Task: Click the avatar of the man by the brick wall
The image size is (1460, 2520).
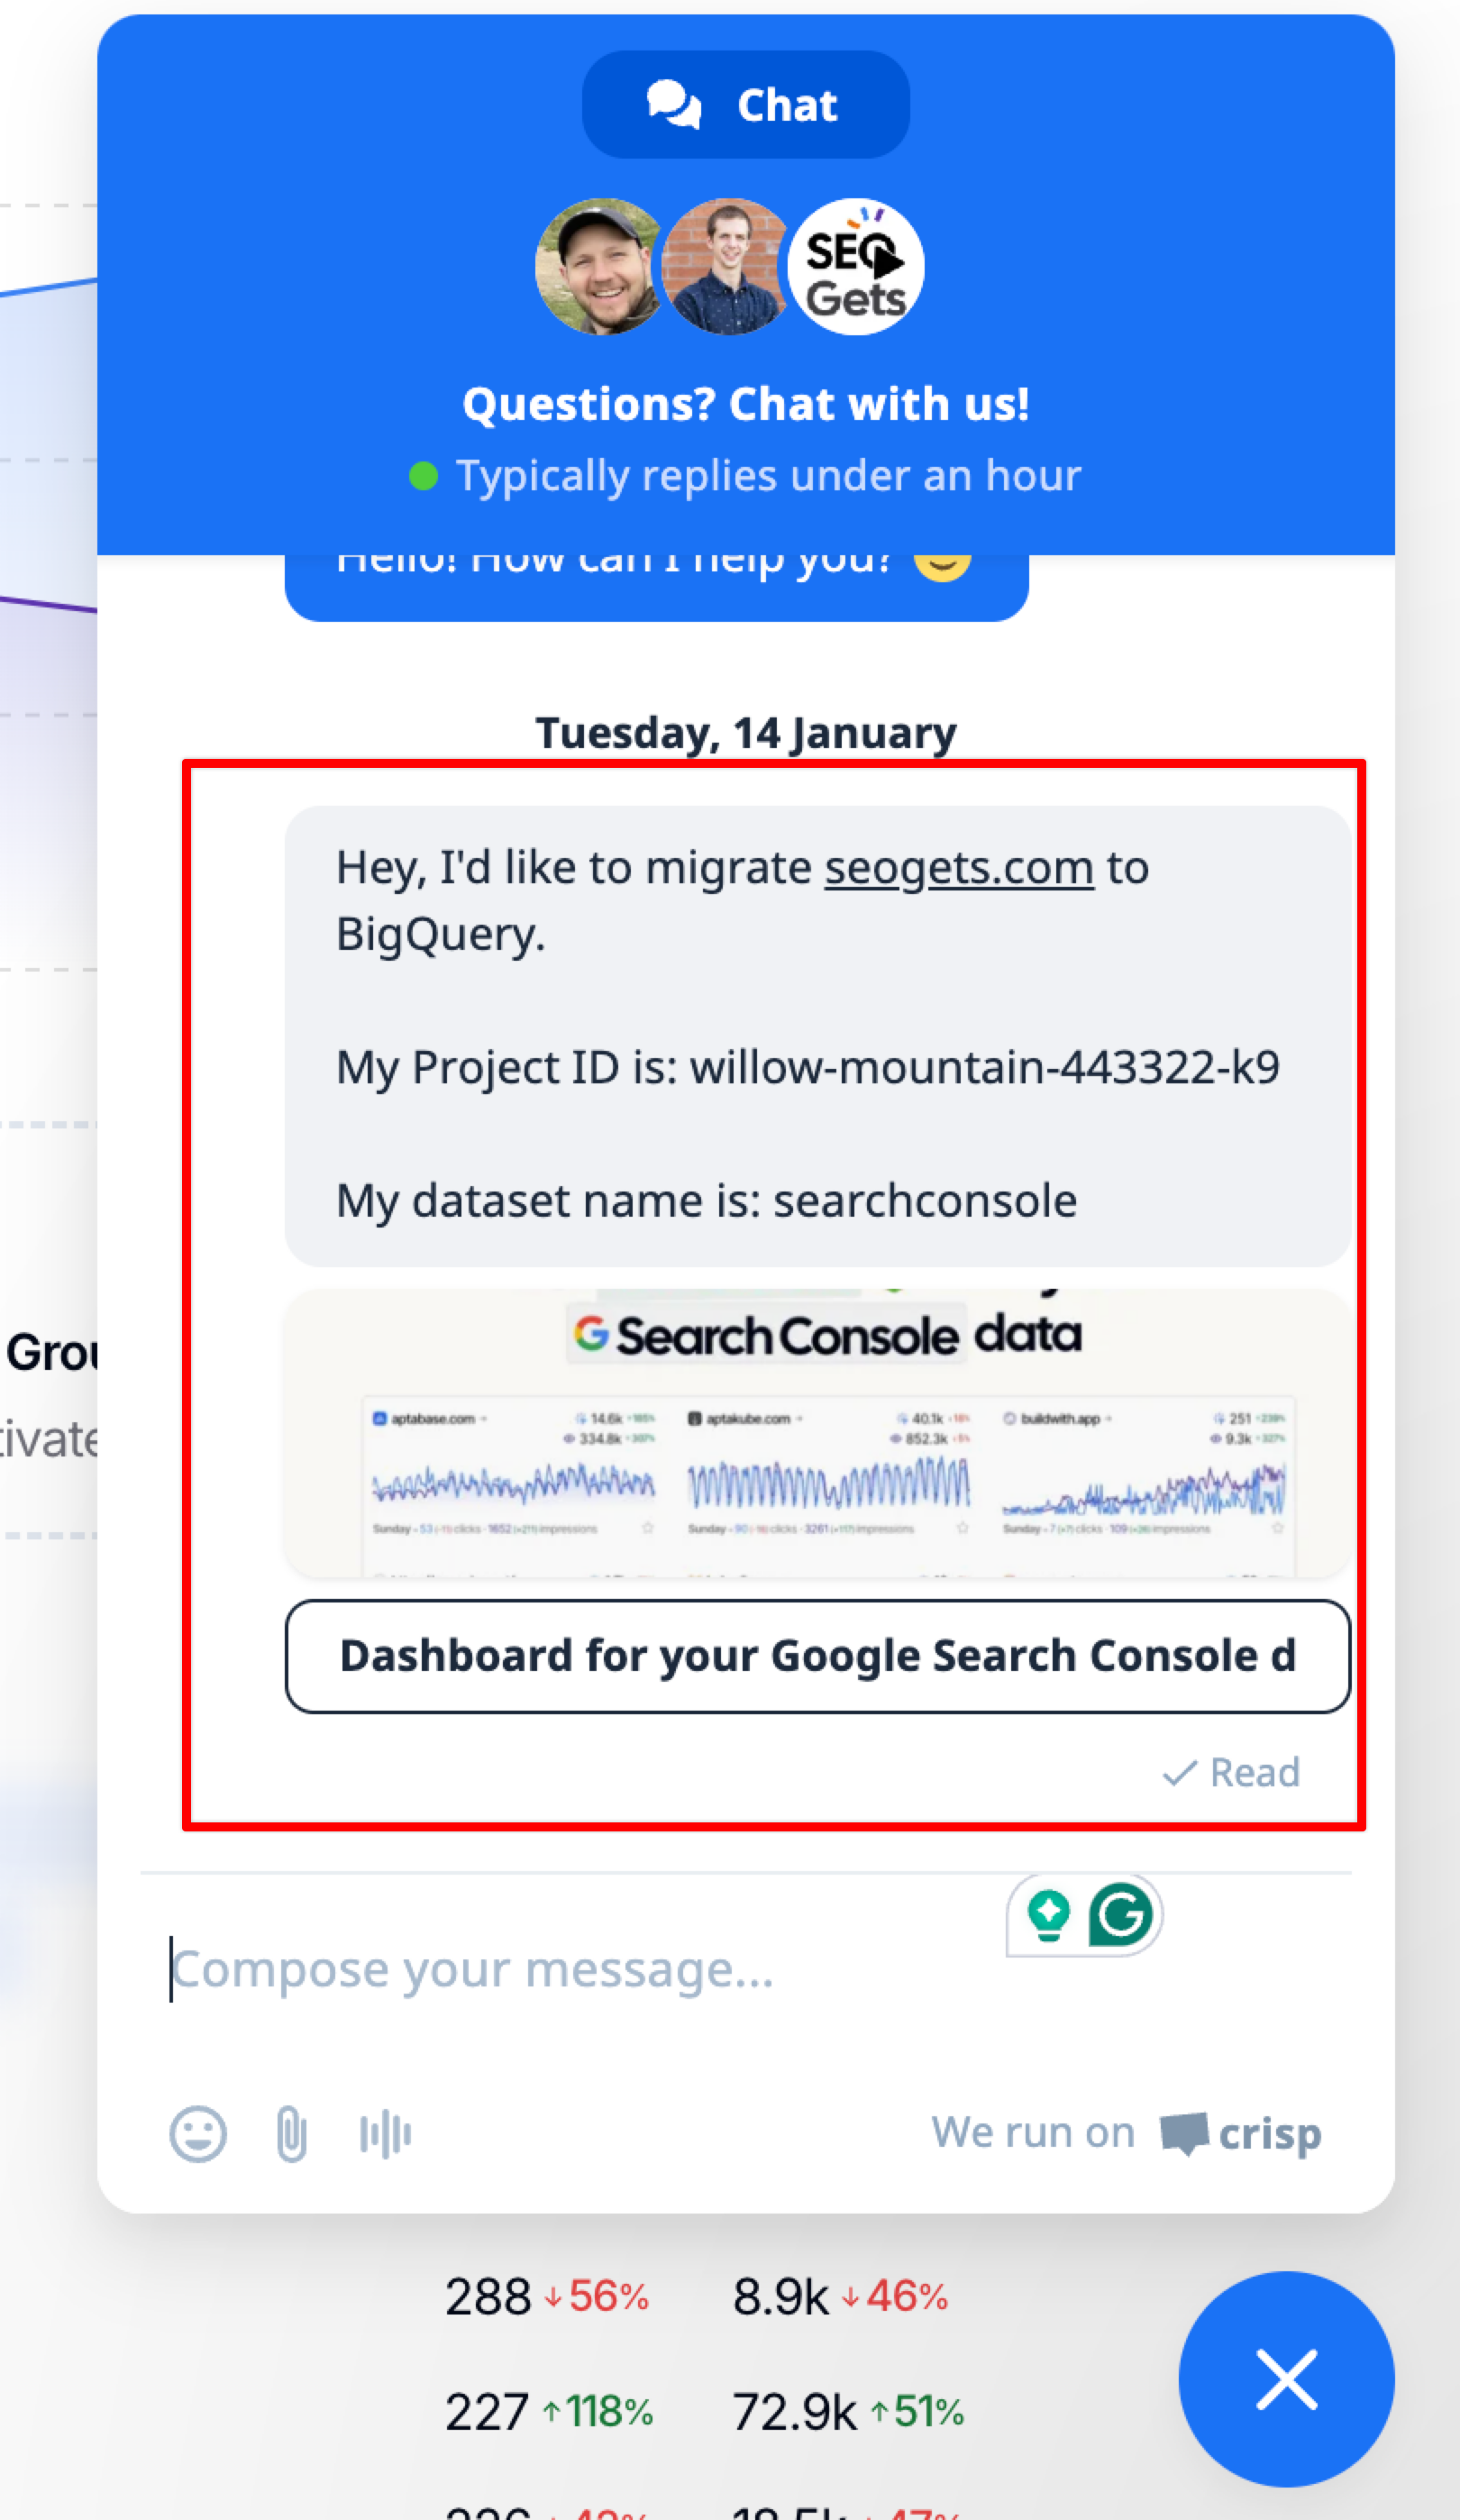Action: pyautogui.click(x=726, y=267)
